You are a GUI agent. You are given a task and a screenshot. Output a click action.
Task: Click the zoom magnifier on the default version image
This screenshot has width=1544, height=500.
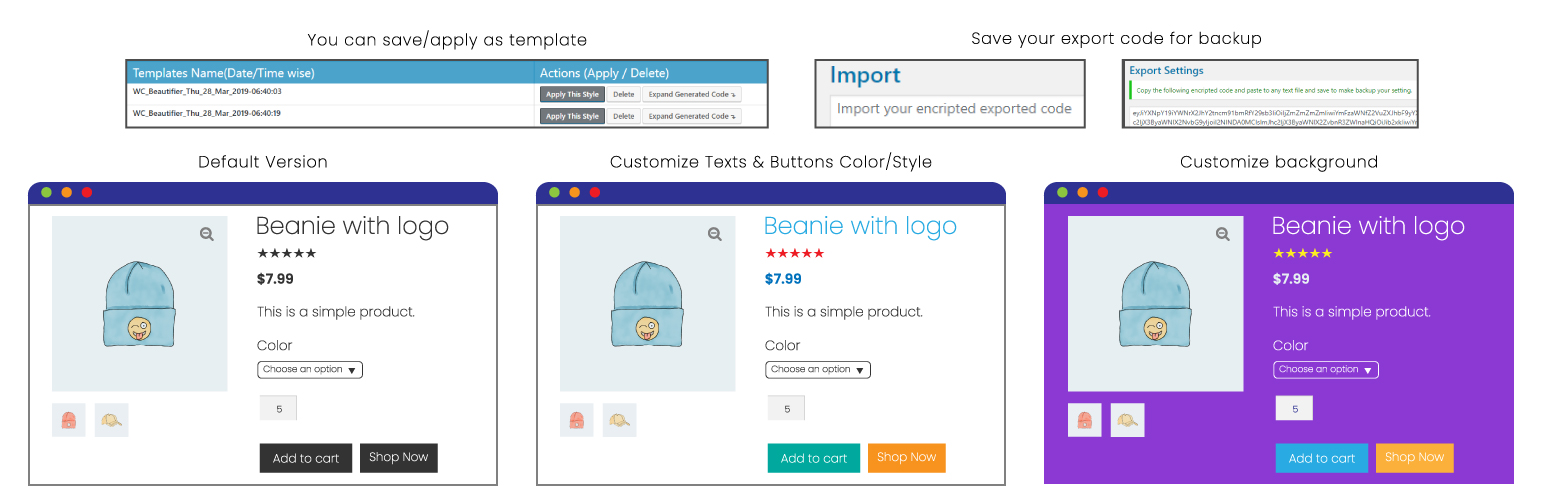pyautogui.click(x=207, y=234)
